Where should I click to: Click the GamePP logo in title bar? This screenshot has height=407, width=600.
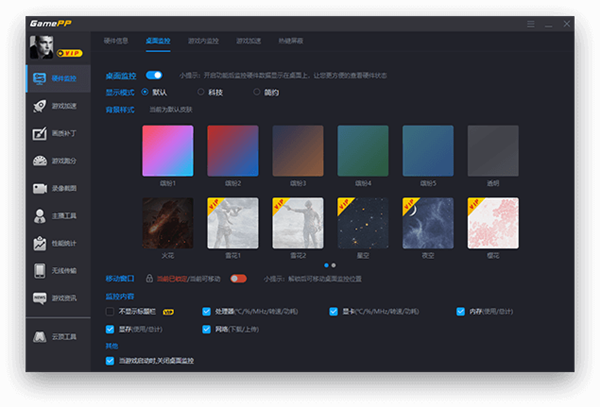tap(51, 23)
